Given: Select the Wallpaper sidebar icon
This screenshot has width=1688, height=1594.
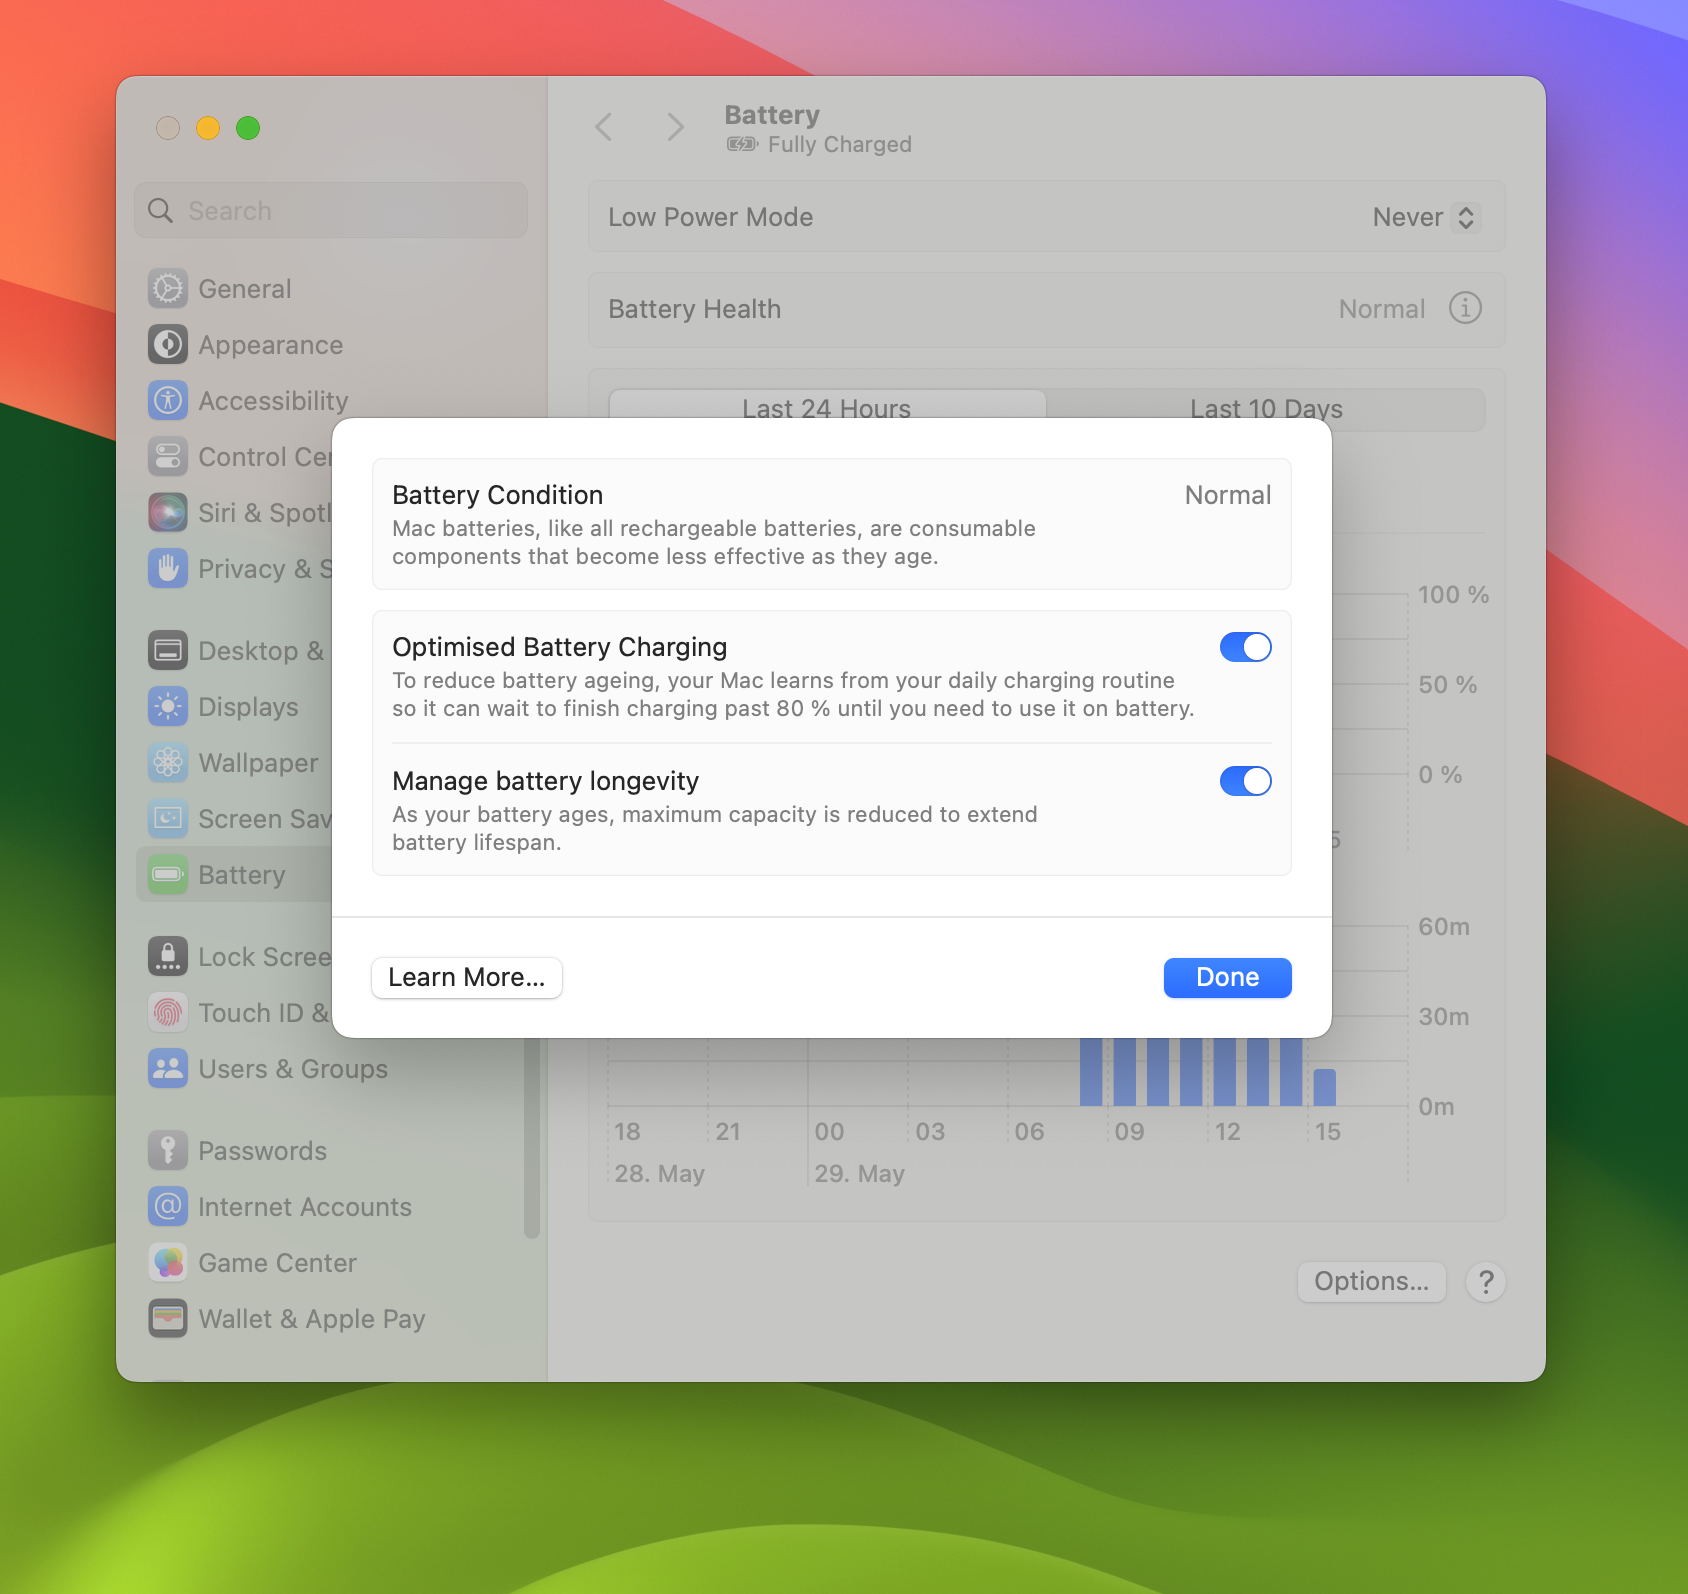Looking at the screenshot, I should (x=168, y=762).
